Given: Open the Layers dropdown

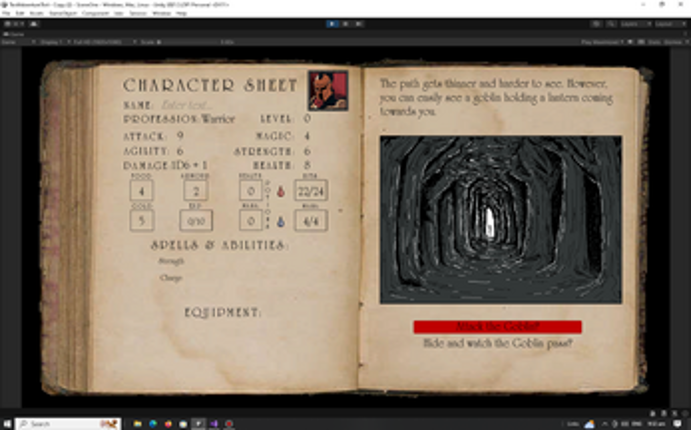Looking at the screenshot, I should click(635, 24).
